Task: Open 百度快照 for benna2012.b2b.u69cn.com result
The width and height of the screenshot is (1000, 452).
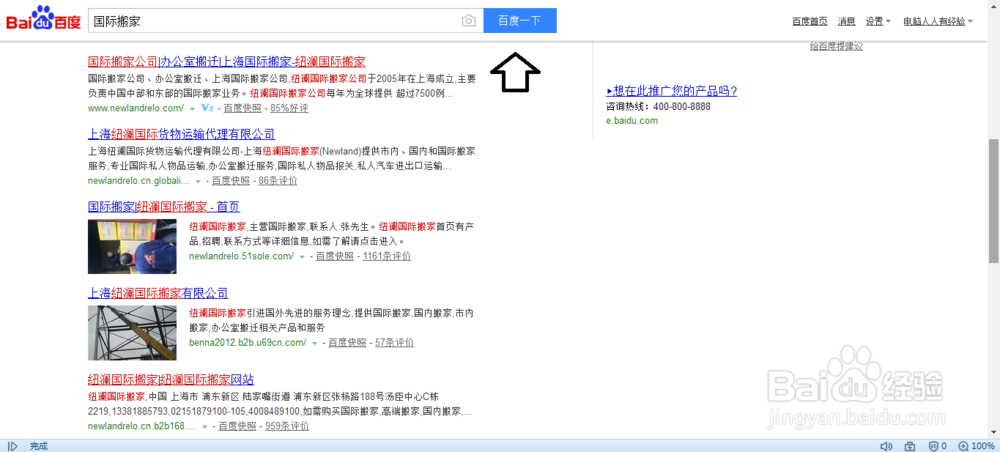Action: 348,342
